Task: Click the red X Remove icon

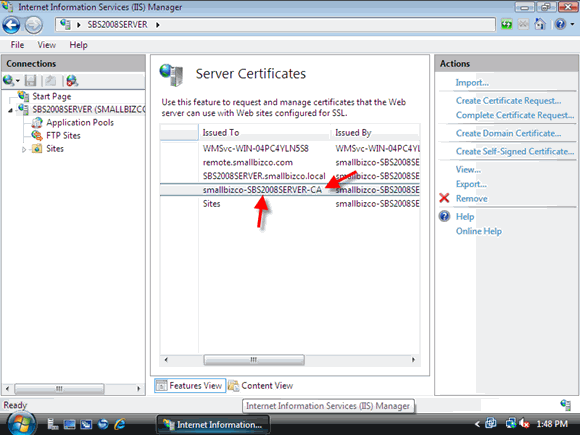Action: click(x=444, y=198)
